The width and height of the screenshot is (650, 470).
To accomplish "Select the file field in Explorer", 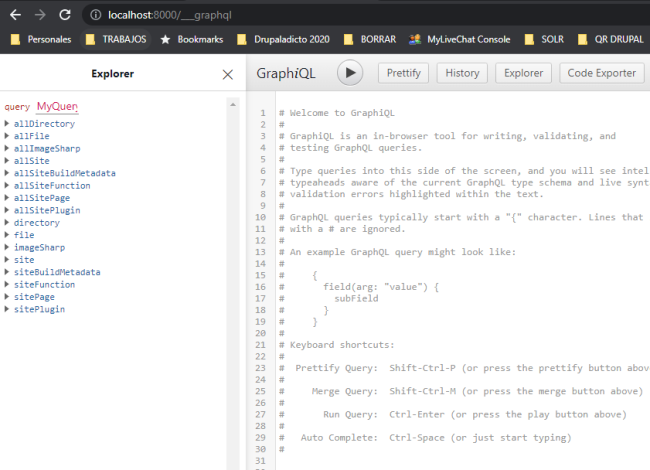I will click(24, 235).
